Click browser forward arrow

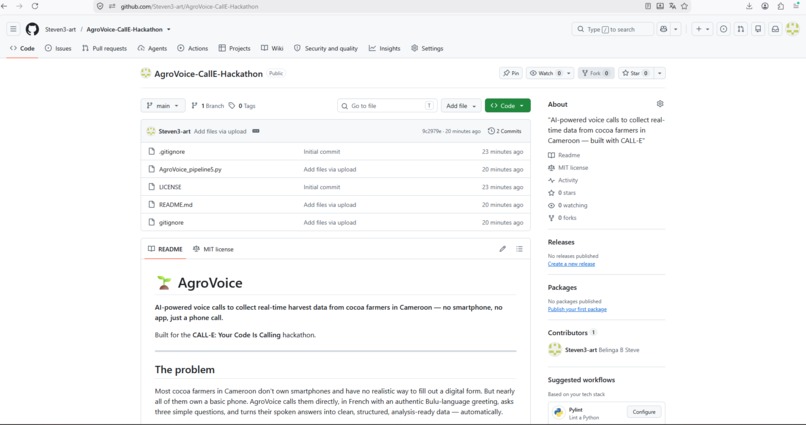point(20,6)
